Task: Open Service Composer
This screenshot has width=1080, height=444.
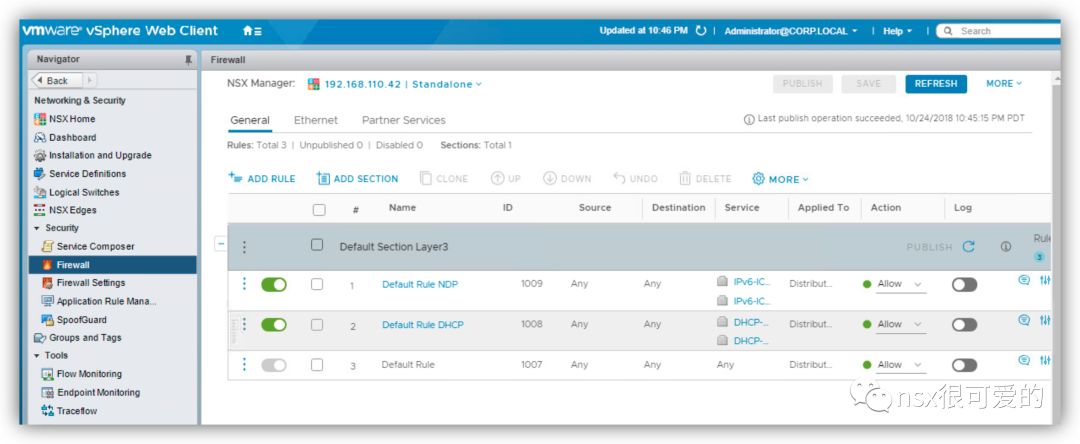Action: pyautogui.click(x=88, y=246)
